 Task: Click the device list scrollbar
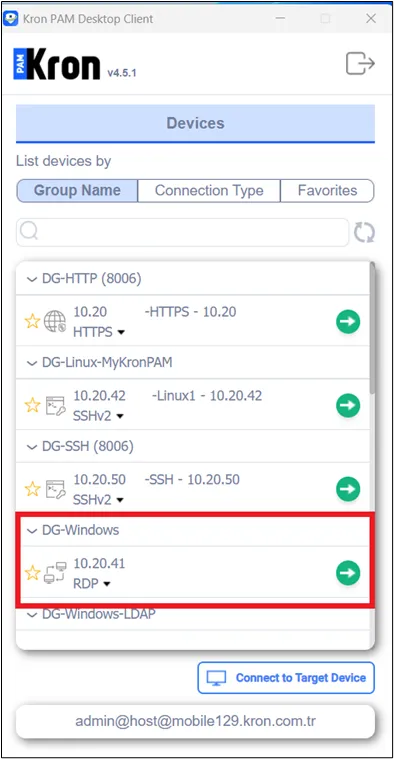pos(372,328)
